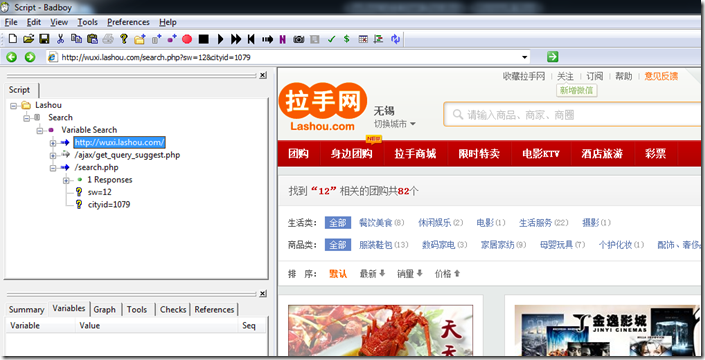Click the Value column header
This screenshot has width=705, height=360.
tap(157, 325)
